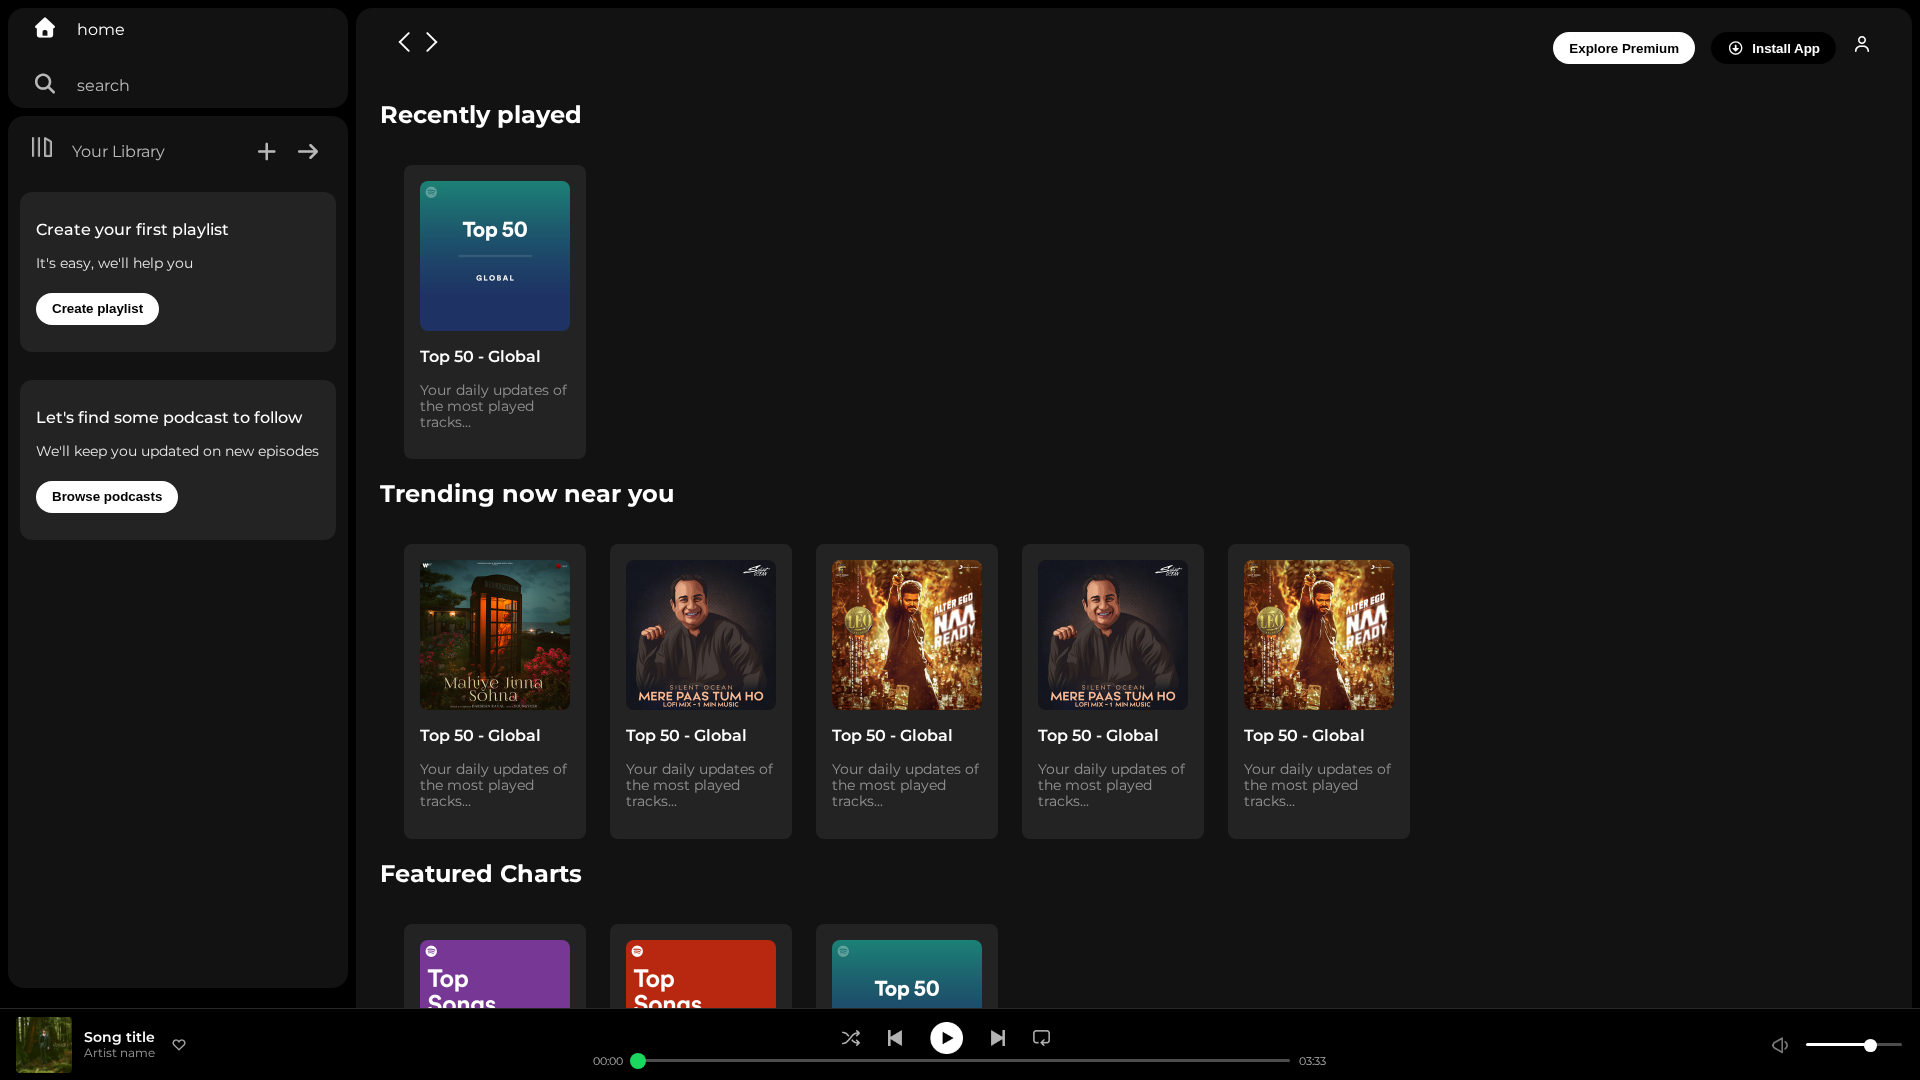Screen dimensions: 1920x1080
Task: Click the search magnifier icon
Action: 45,84
